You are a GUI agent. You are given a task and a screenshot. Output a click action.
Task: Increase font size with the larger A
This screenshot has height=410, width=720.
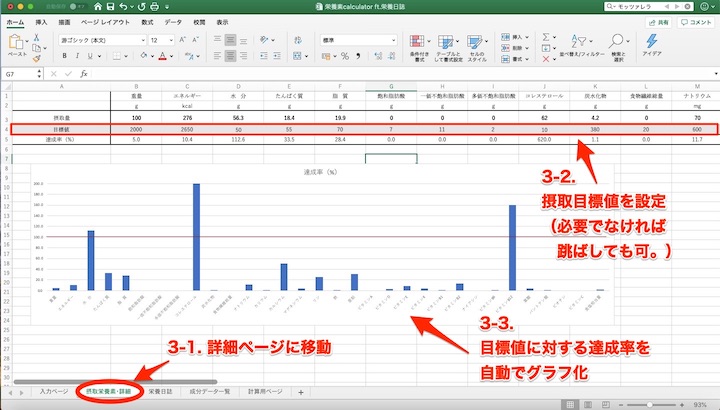pos(182,40)
